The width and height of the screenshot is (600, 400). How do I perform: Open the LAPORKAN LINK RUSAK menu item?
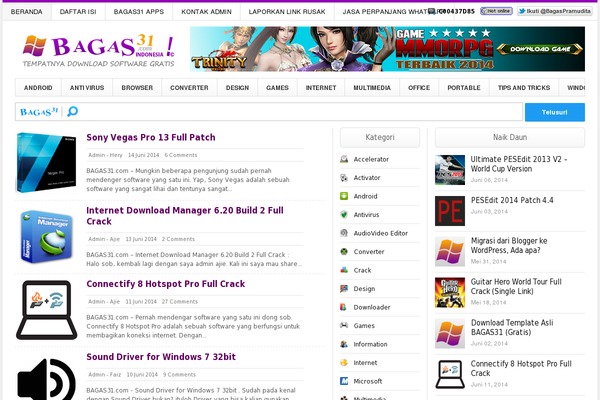click(x=287, y=12)
